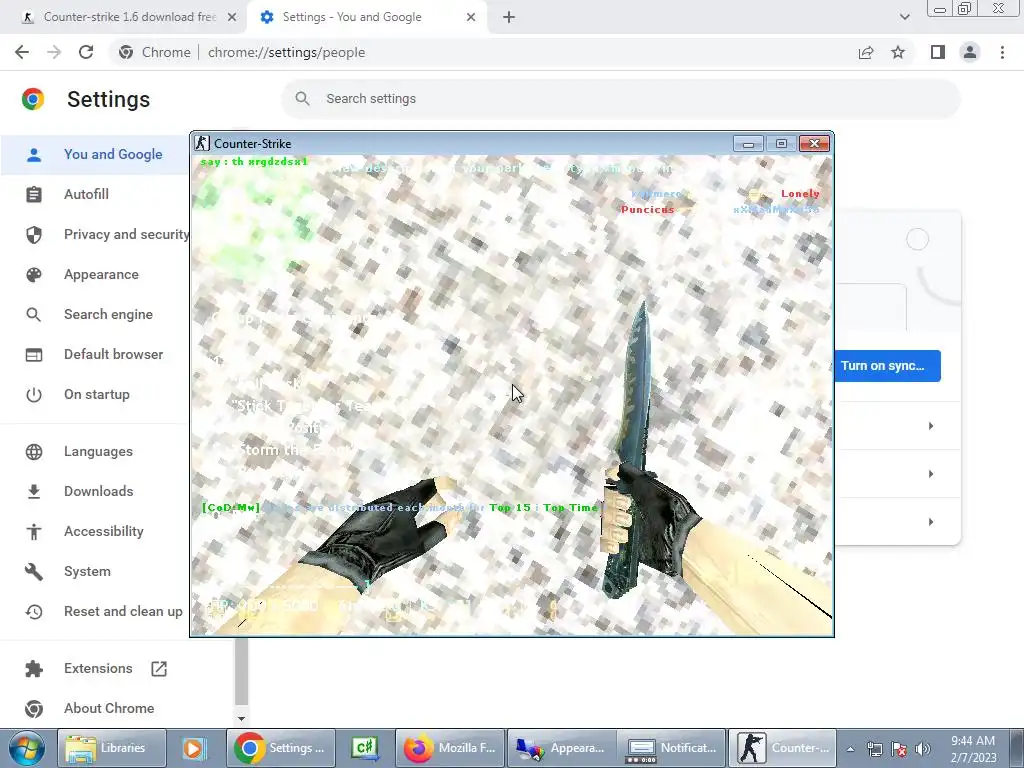This screenshot has width=1024, height=768.
Task: Switch to the Notification window in taskbar
Action: 673,748
